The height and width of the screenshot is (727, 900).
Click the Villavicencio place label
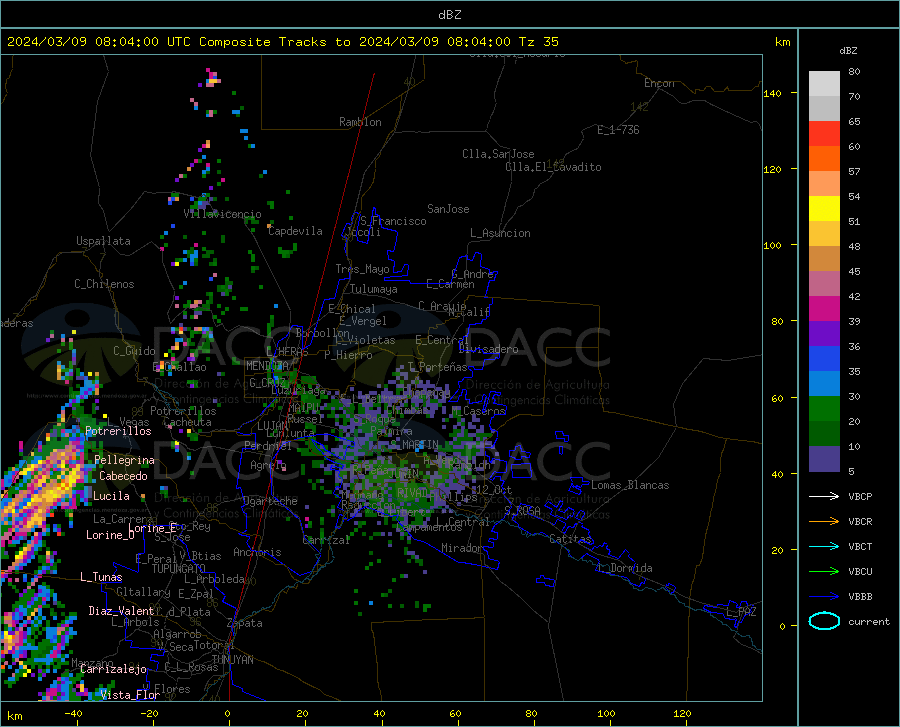(x=222, y=214)
